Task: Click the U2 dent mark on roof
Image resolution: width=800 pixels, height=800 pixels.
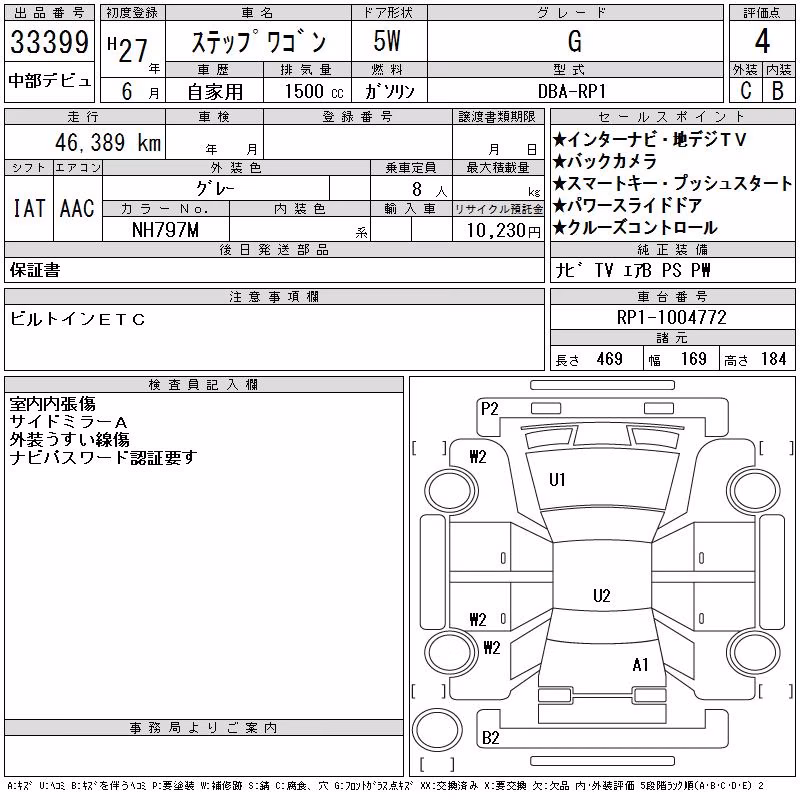Action: 602,595
